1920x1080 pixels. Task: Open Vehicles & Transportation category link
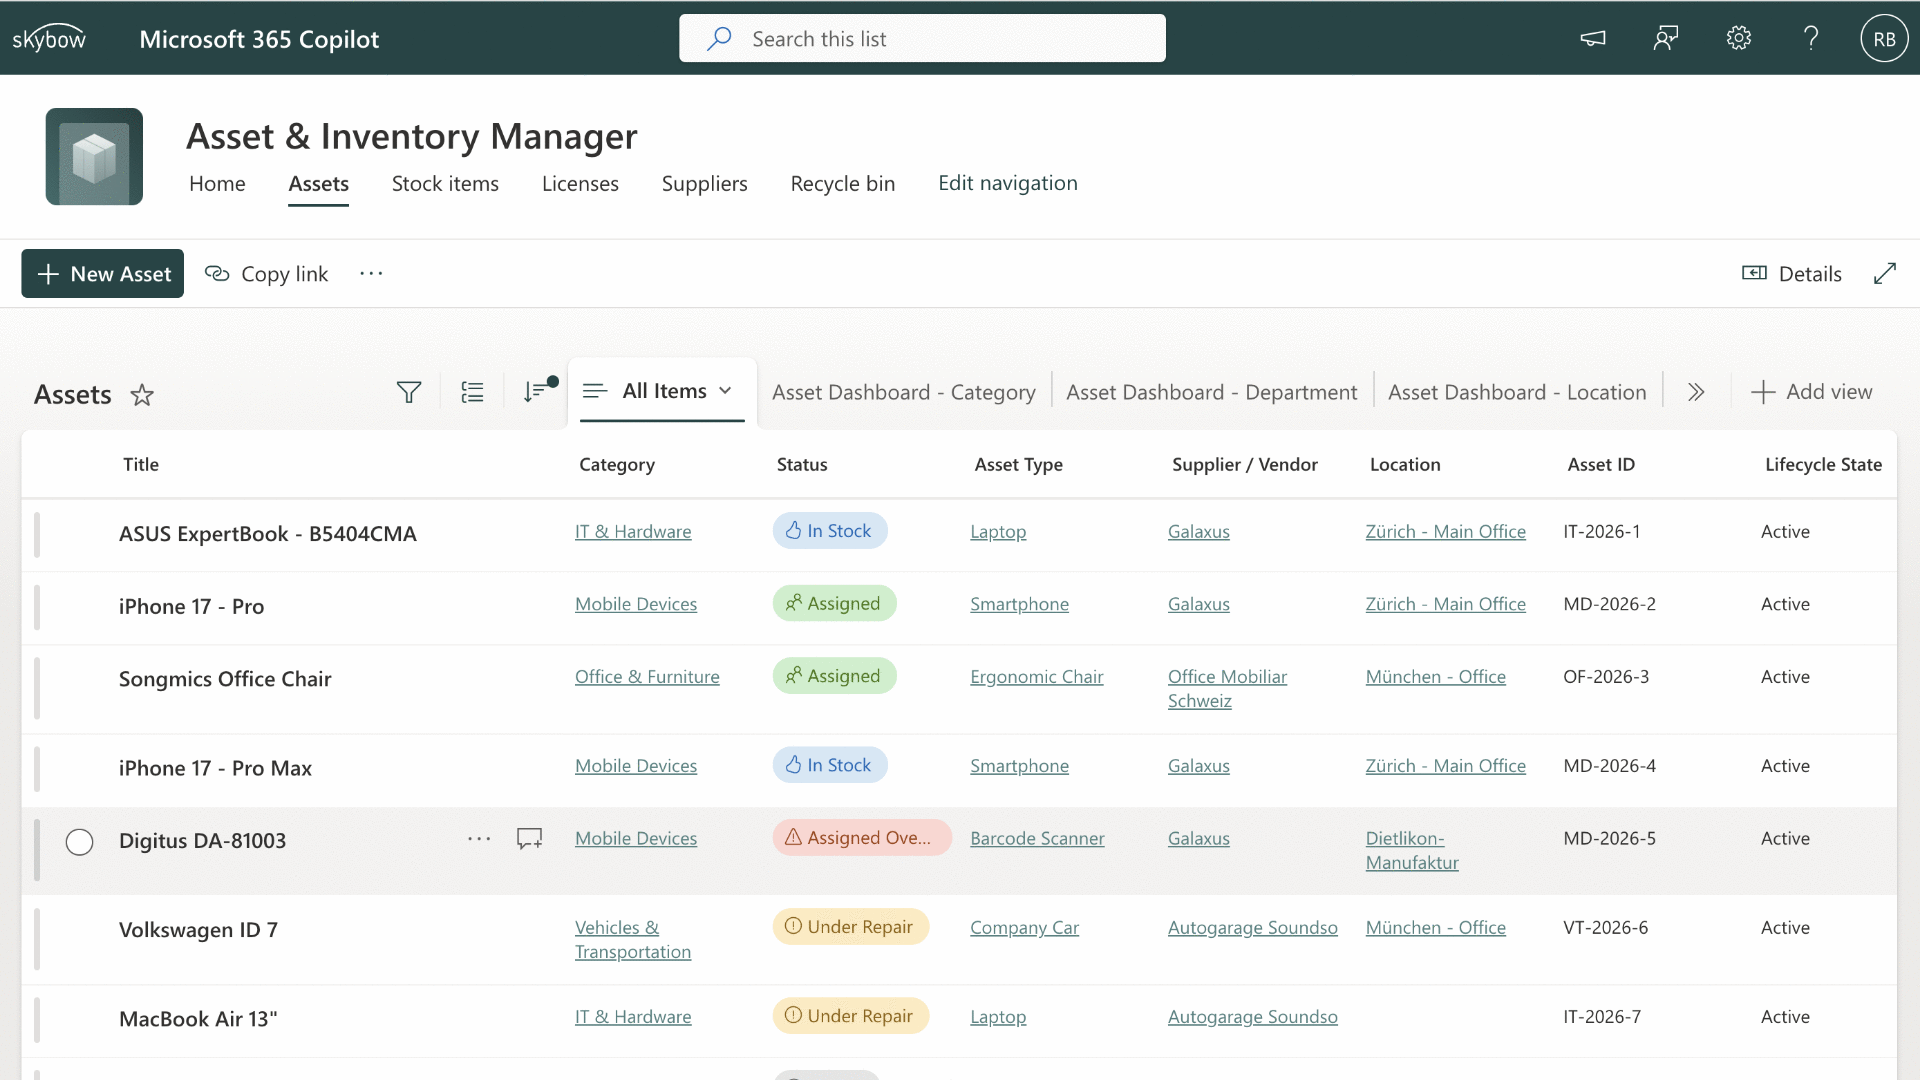(633, 939)
